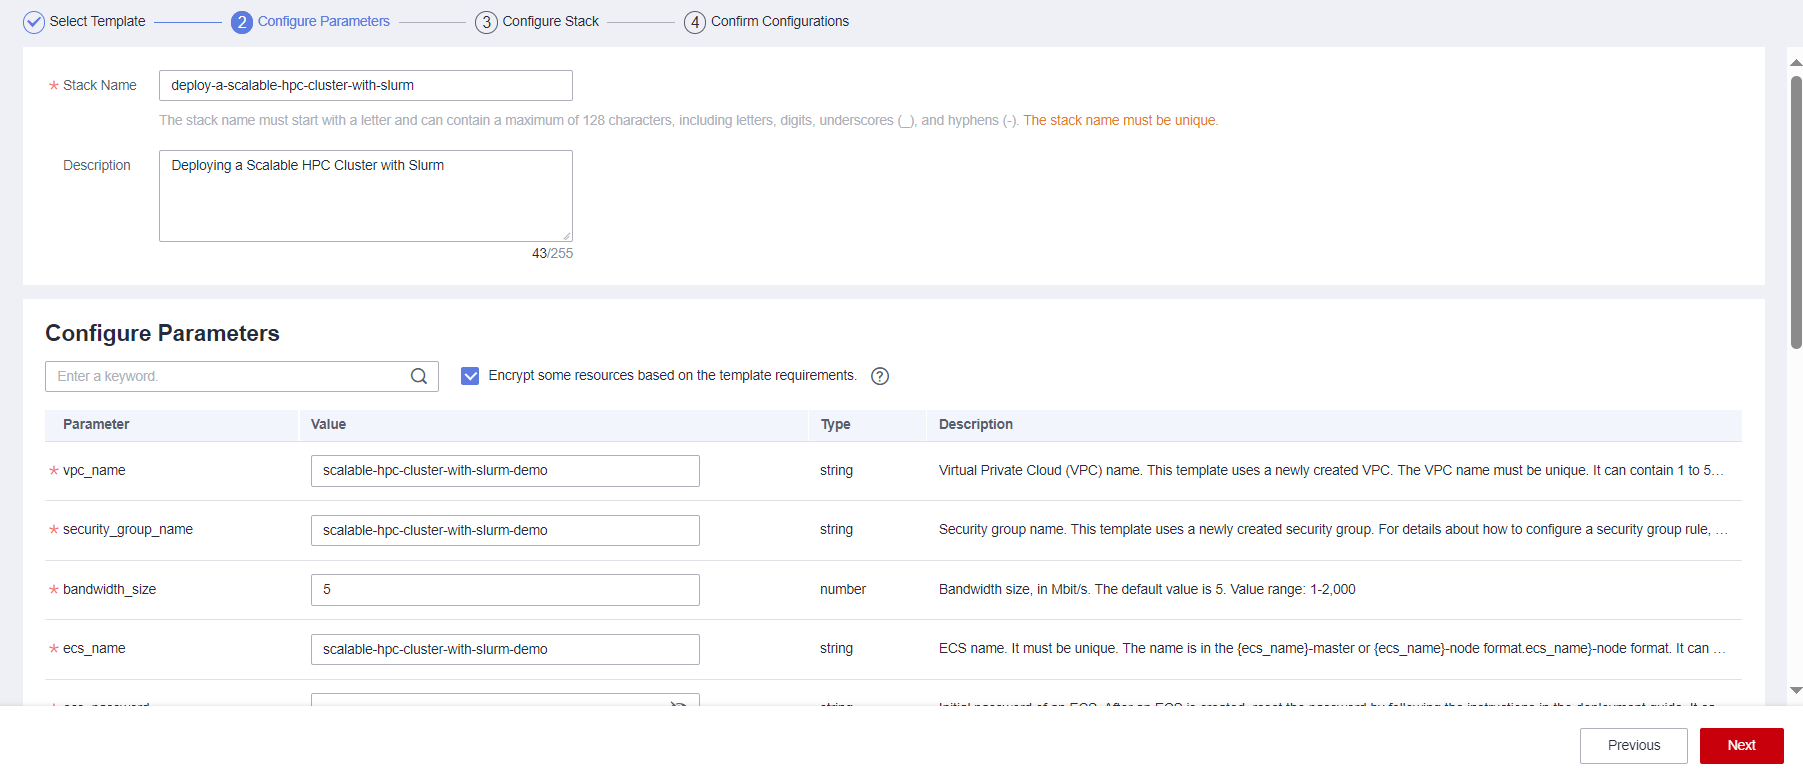
Task: Click the Description column header
Action: pos(976,424)
